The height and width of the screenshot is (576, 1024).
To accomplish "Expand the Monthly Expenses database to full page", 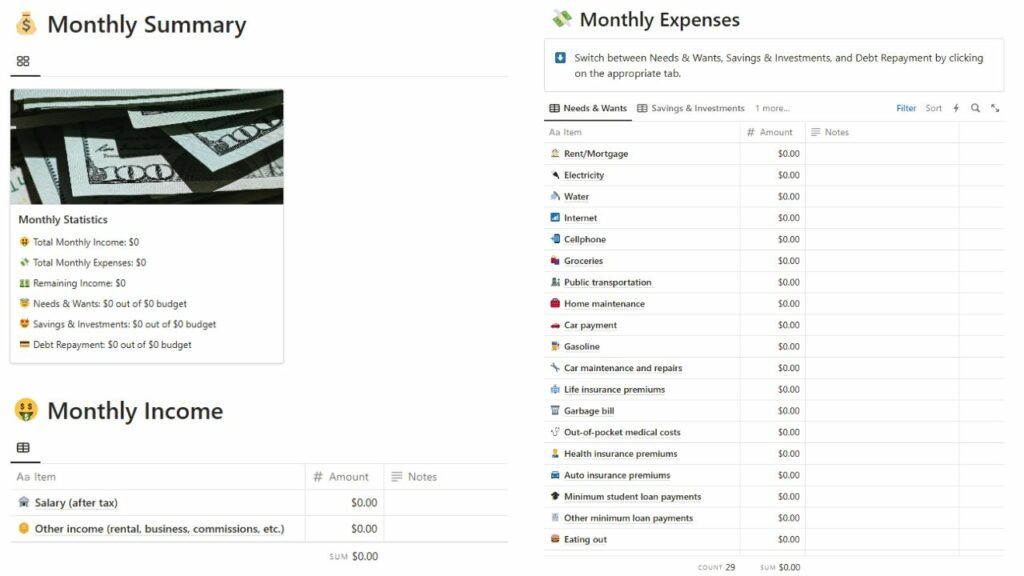I will tap(995, 108).
